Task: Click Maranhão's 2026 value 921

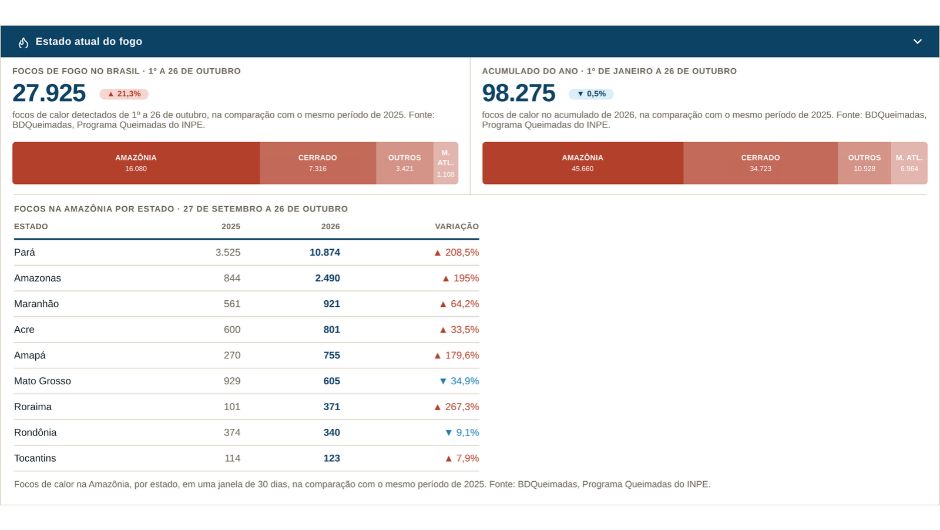Action: pos(332,304)
